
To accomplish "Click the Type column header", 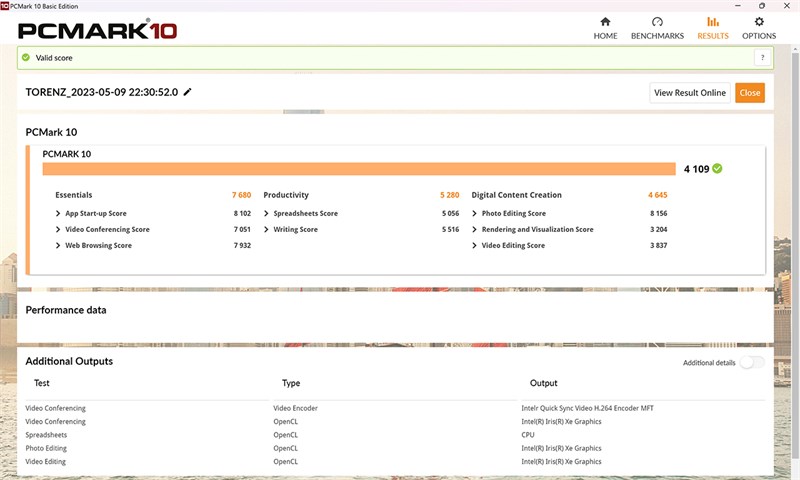I will coord(291,383).
